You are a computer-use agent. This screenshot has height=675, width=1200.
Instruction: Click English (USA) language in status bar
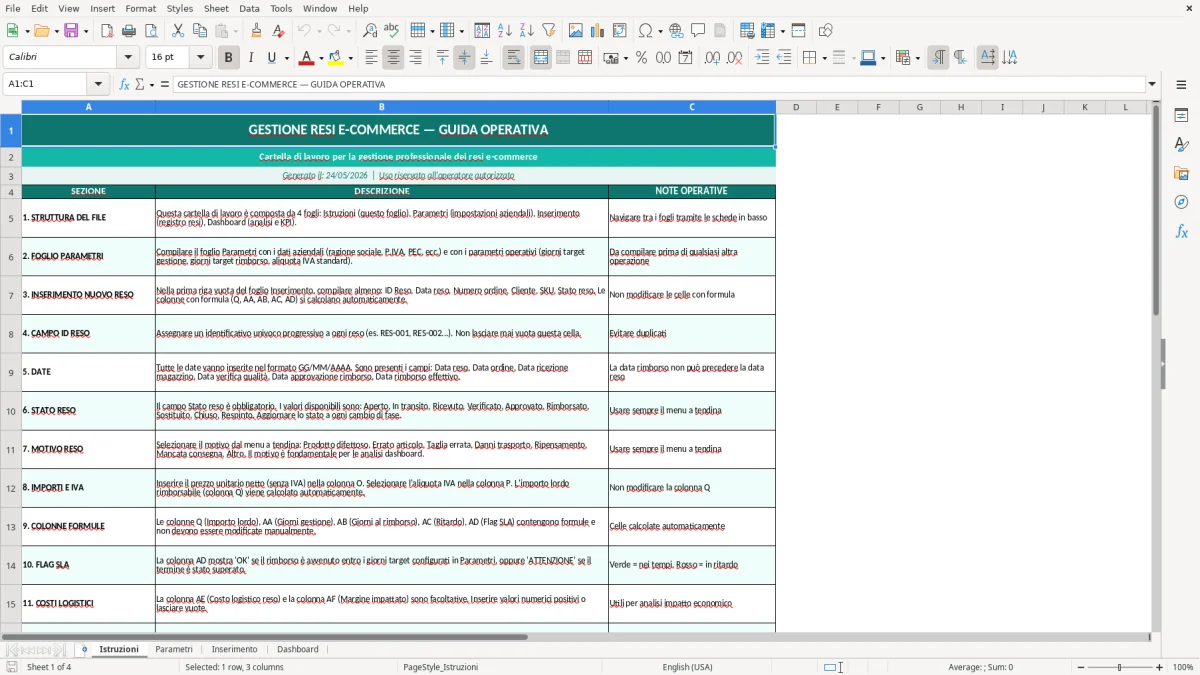(x=687, y=667)
